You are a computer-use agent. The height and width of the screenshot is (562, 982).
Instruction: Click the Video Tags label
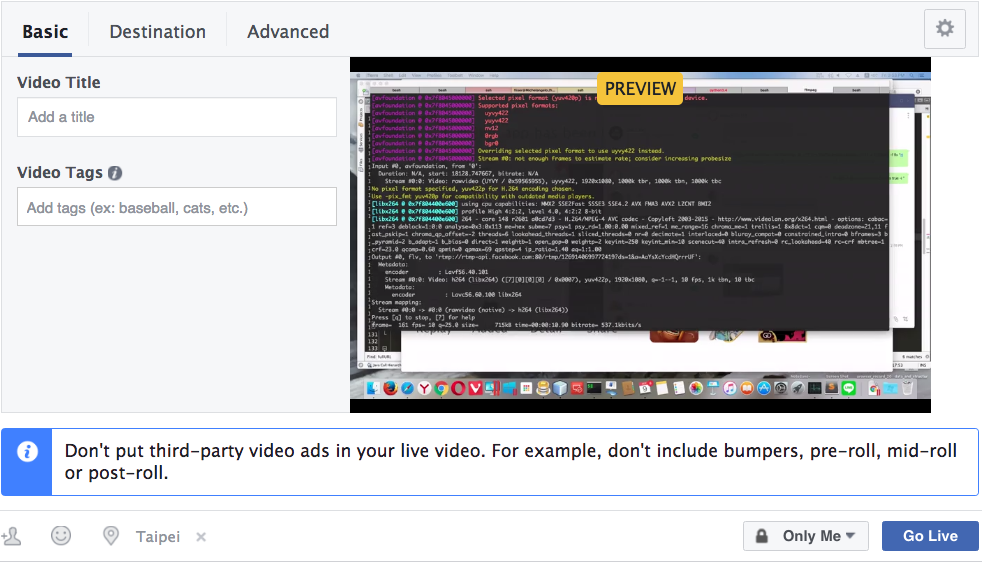tap(60, 173)
